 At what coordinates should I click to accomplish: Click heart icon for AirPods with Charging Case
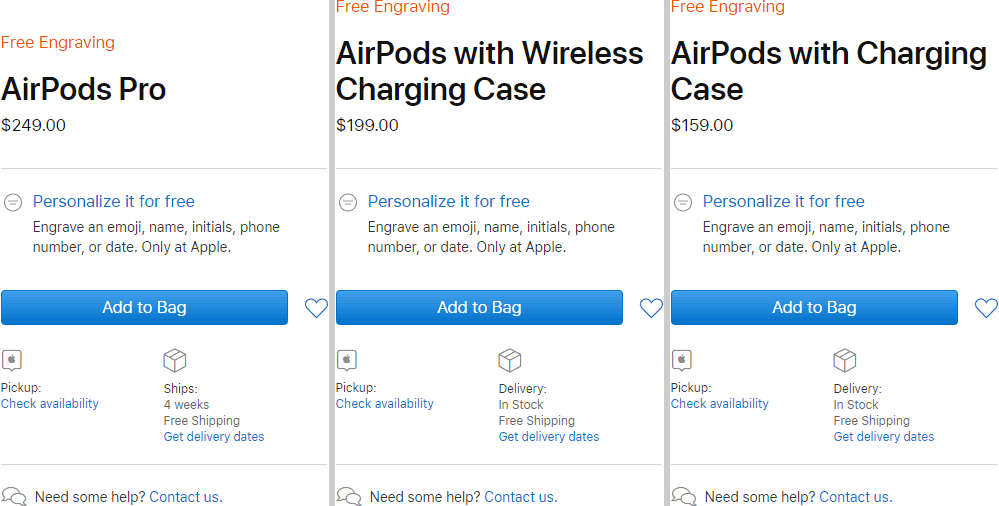986,308
